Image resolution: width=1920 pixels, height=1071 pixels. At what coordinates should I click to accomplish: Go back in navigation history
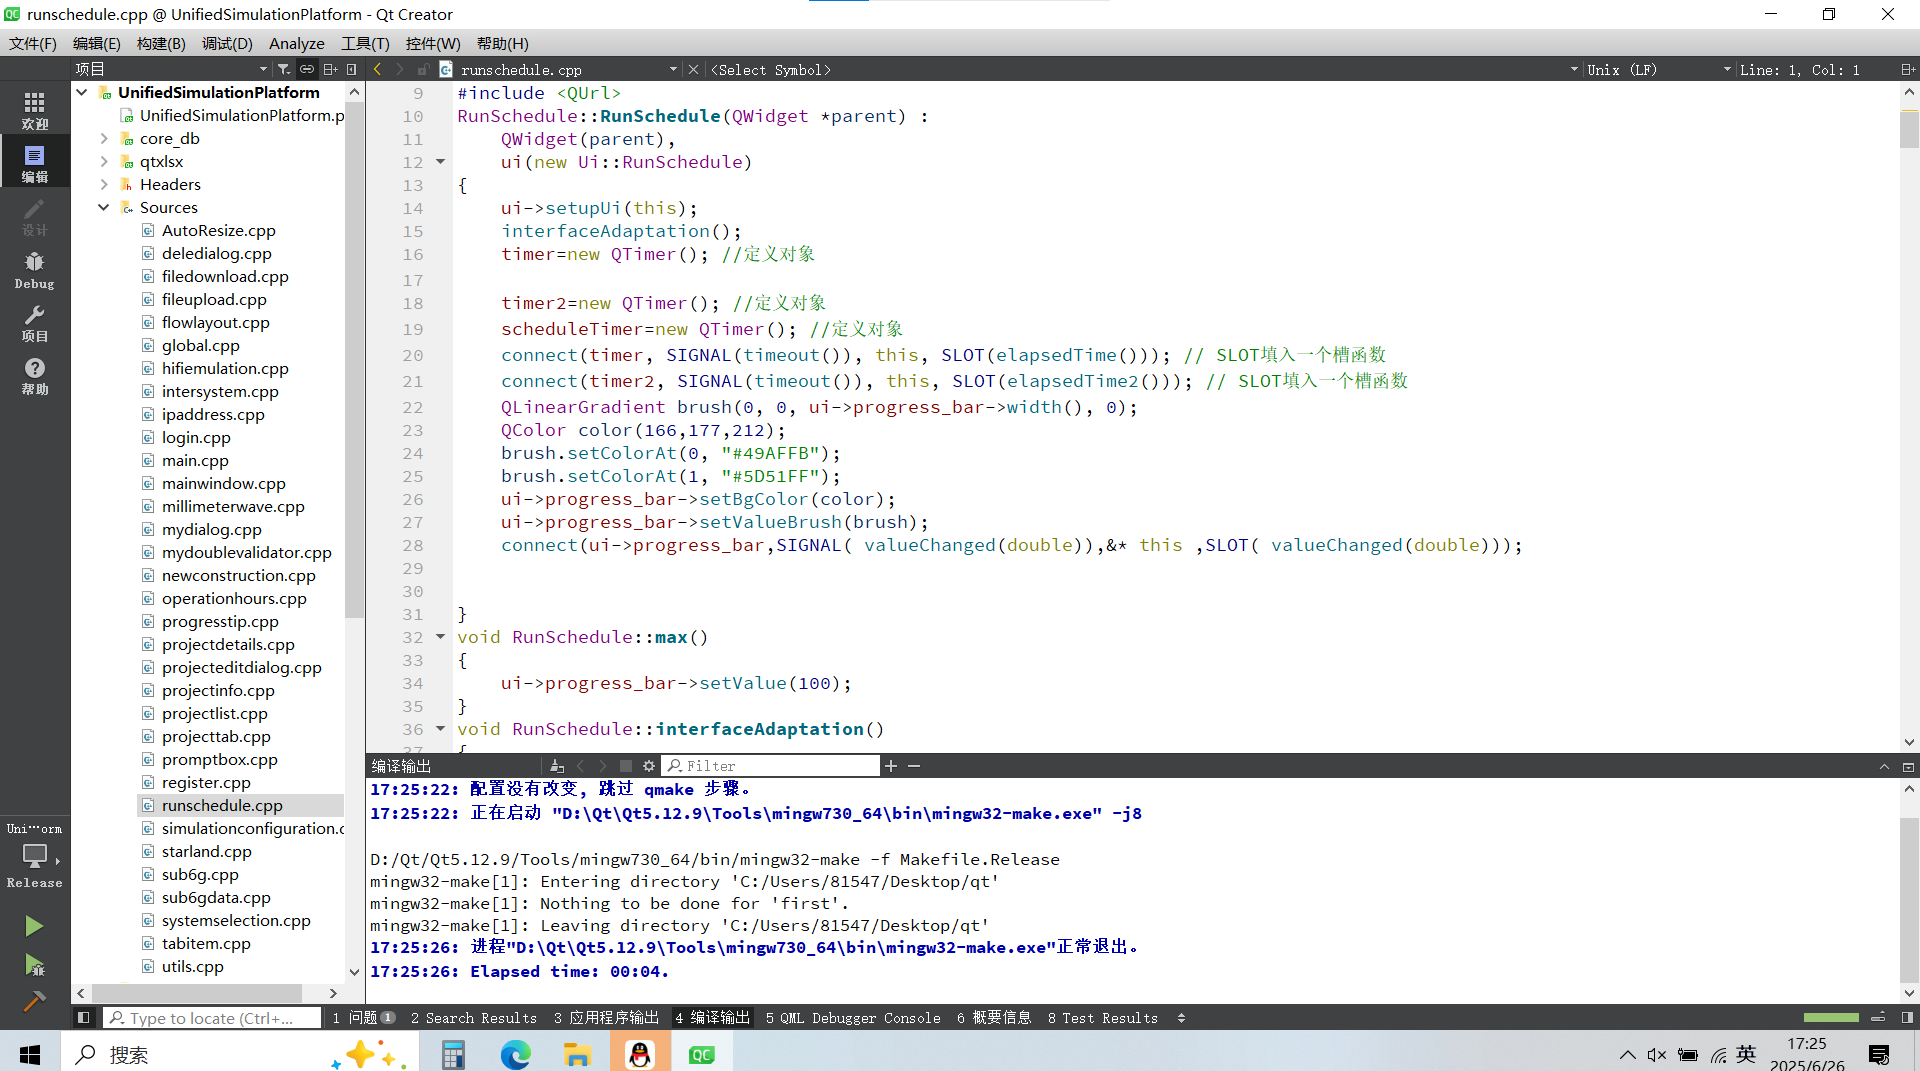pyautogui.click(x=377, y=69)
